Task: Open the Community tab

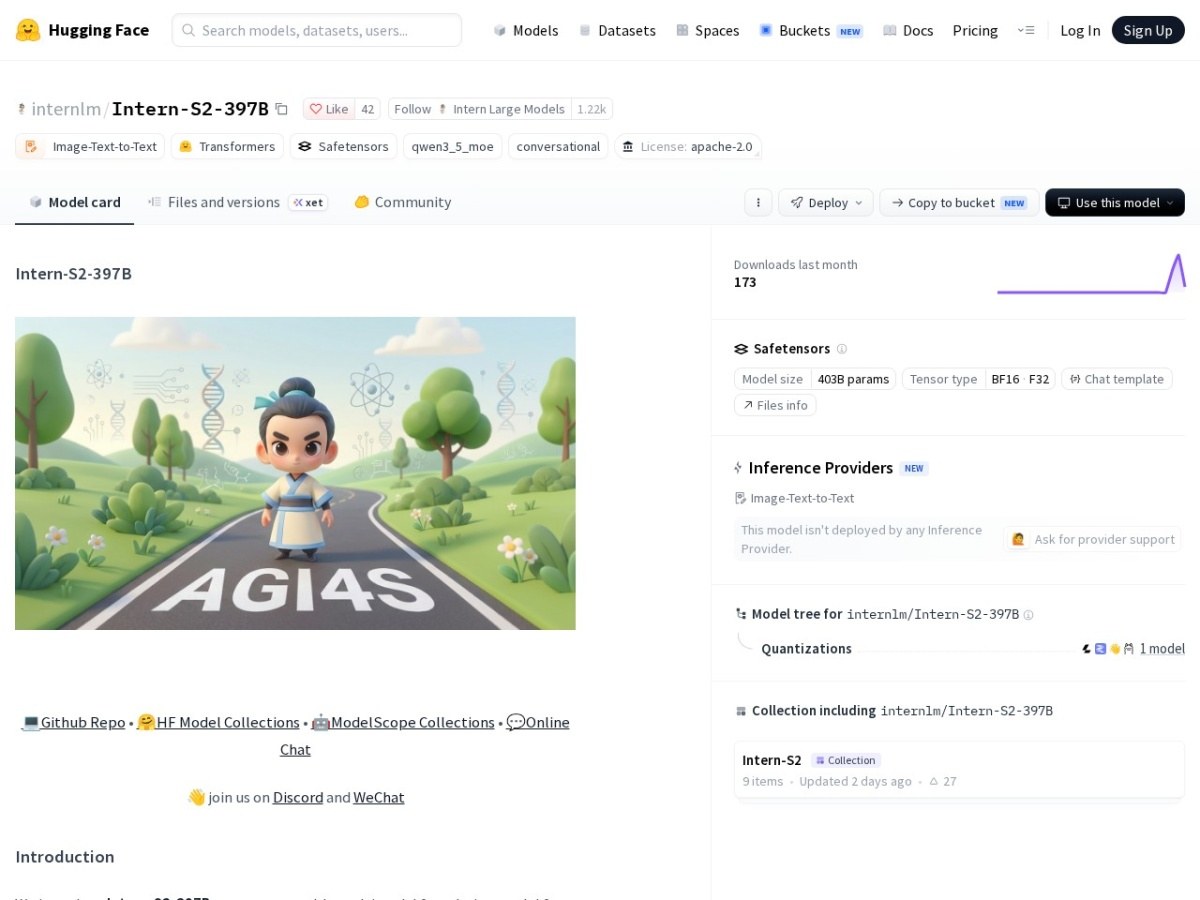Action: pyautogui.click(x=402, y=202)
